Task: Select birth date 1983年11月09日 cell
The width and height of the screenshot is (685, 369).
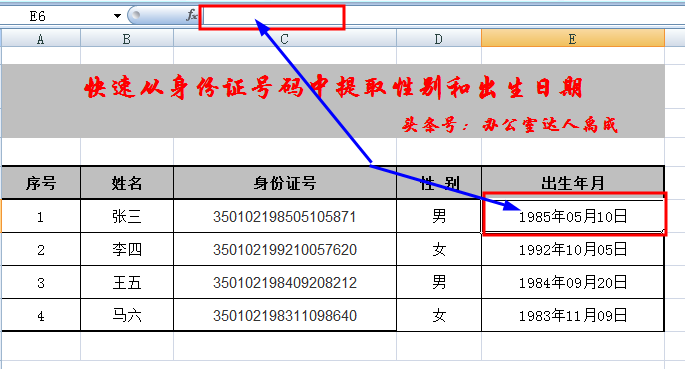Action: (573, 315)
